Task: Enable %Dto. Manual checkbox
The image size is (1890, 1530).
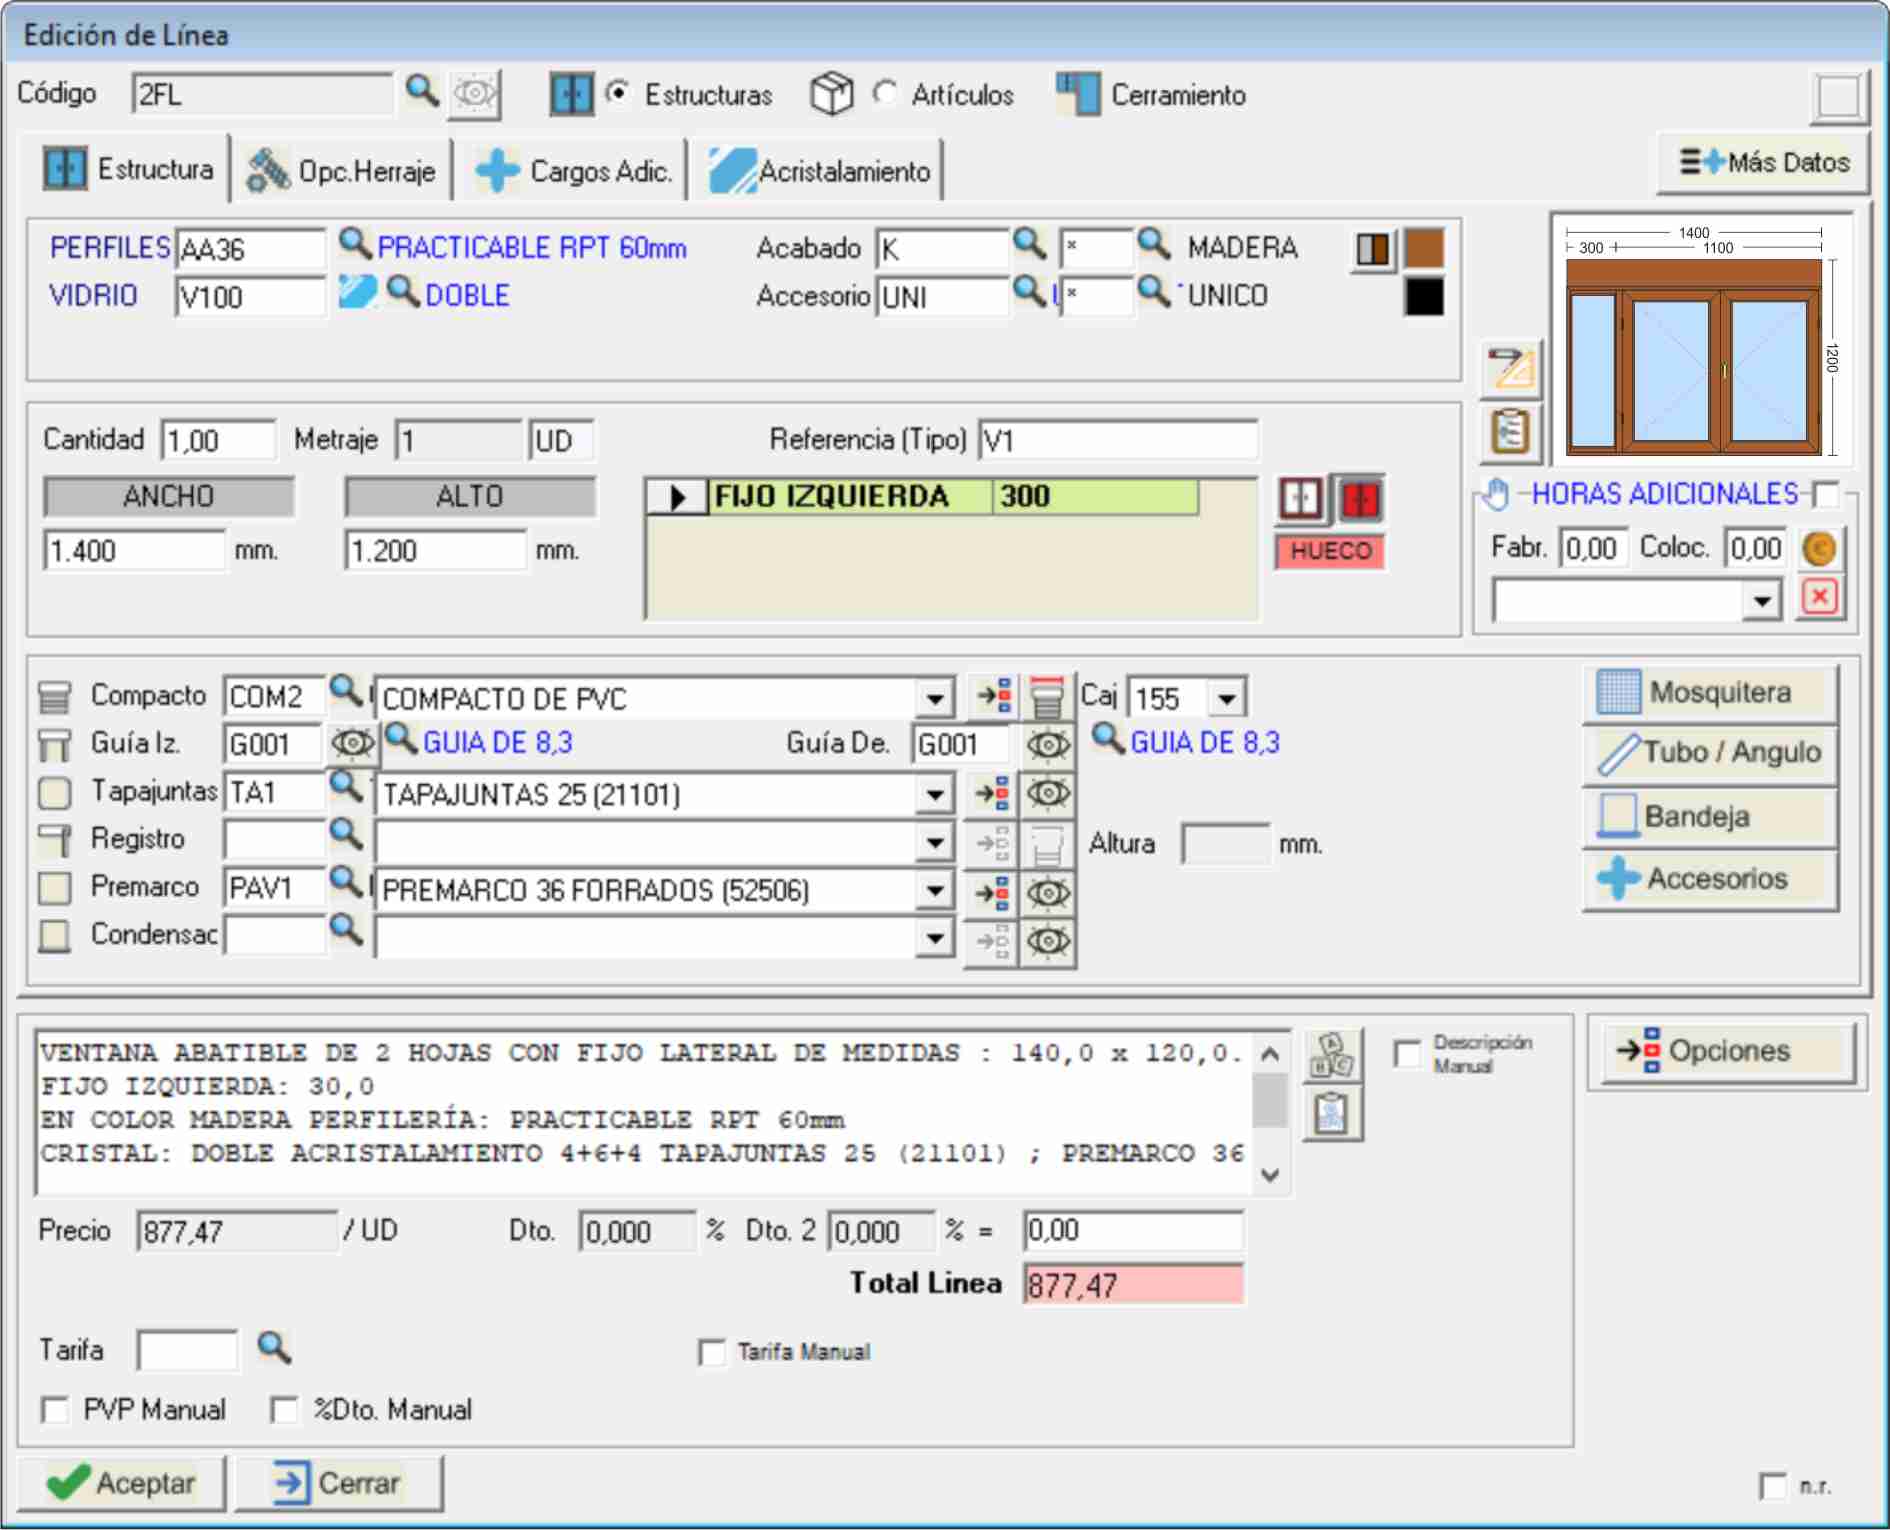Action: tap(285, 1410)
